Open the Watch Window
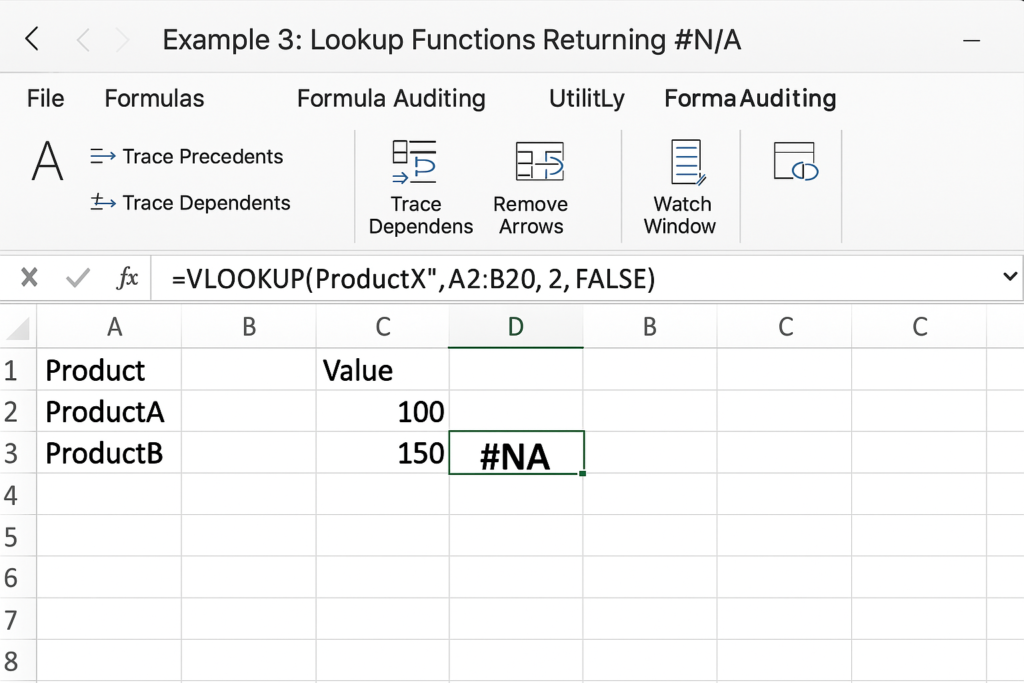The image size is (1024, 683). click(687, 162)
